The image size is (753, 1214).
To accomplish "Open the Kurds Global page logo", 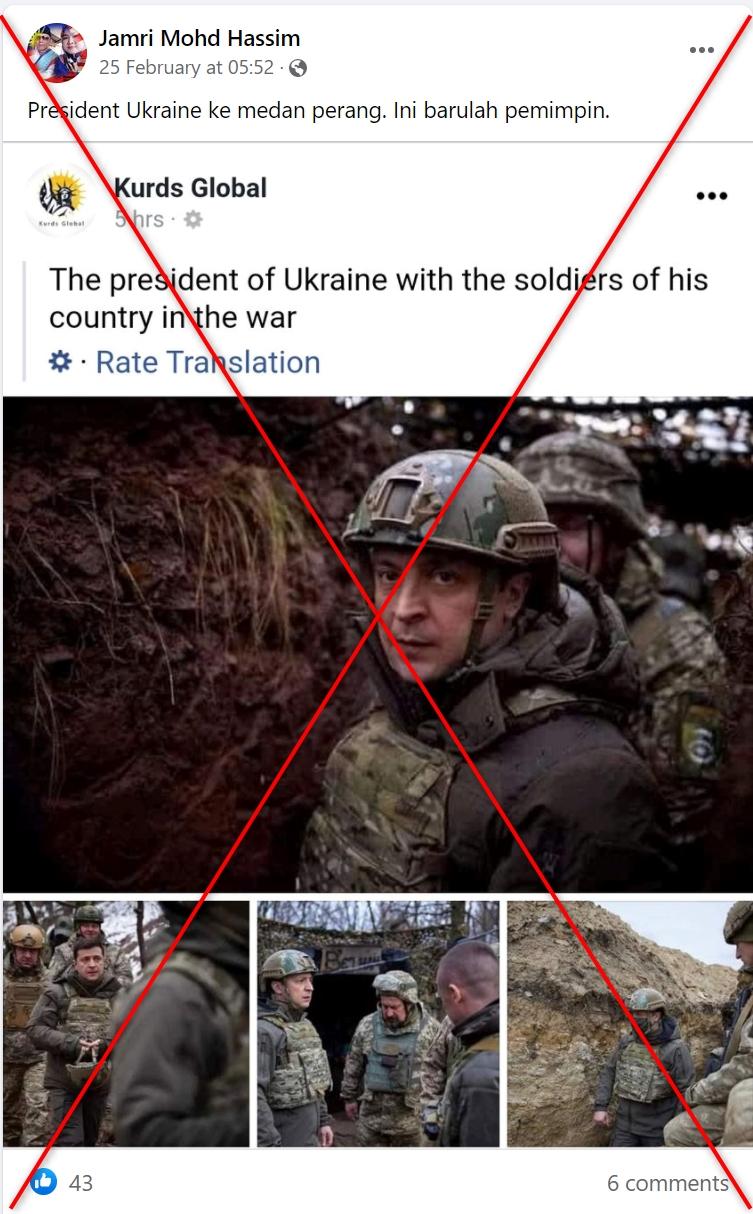I will 61,201.
